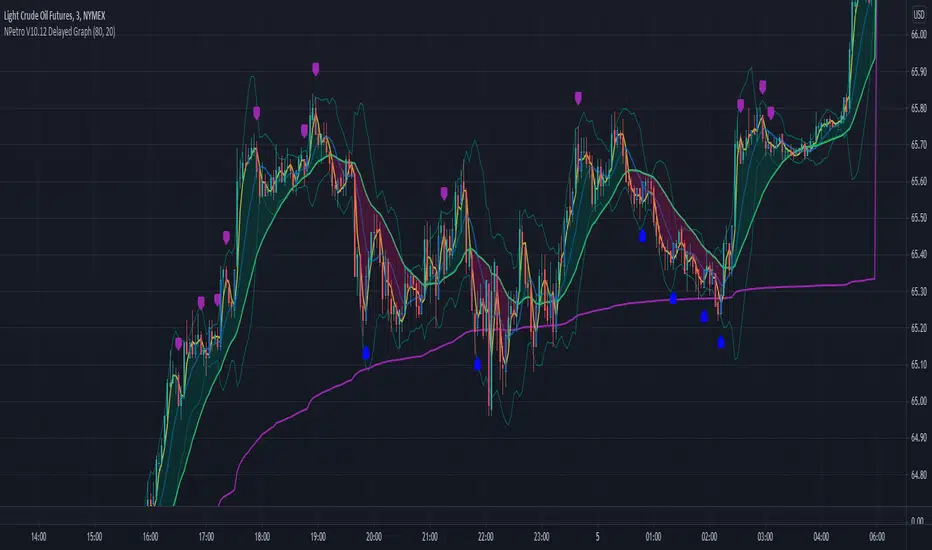Select the purple marker above 21:00 peak near 65.60
Image resolution: width=932 pixels, height=550 pixels.
click(444, 193)
